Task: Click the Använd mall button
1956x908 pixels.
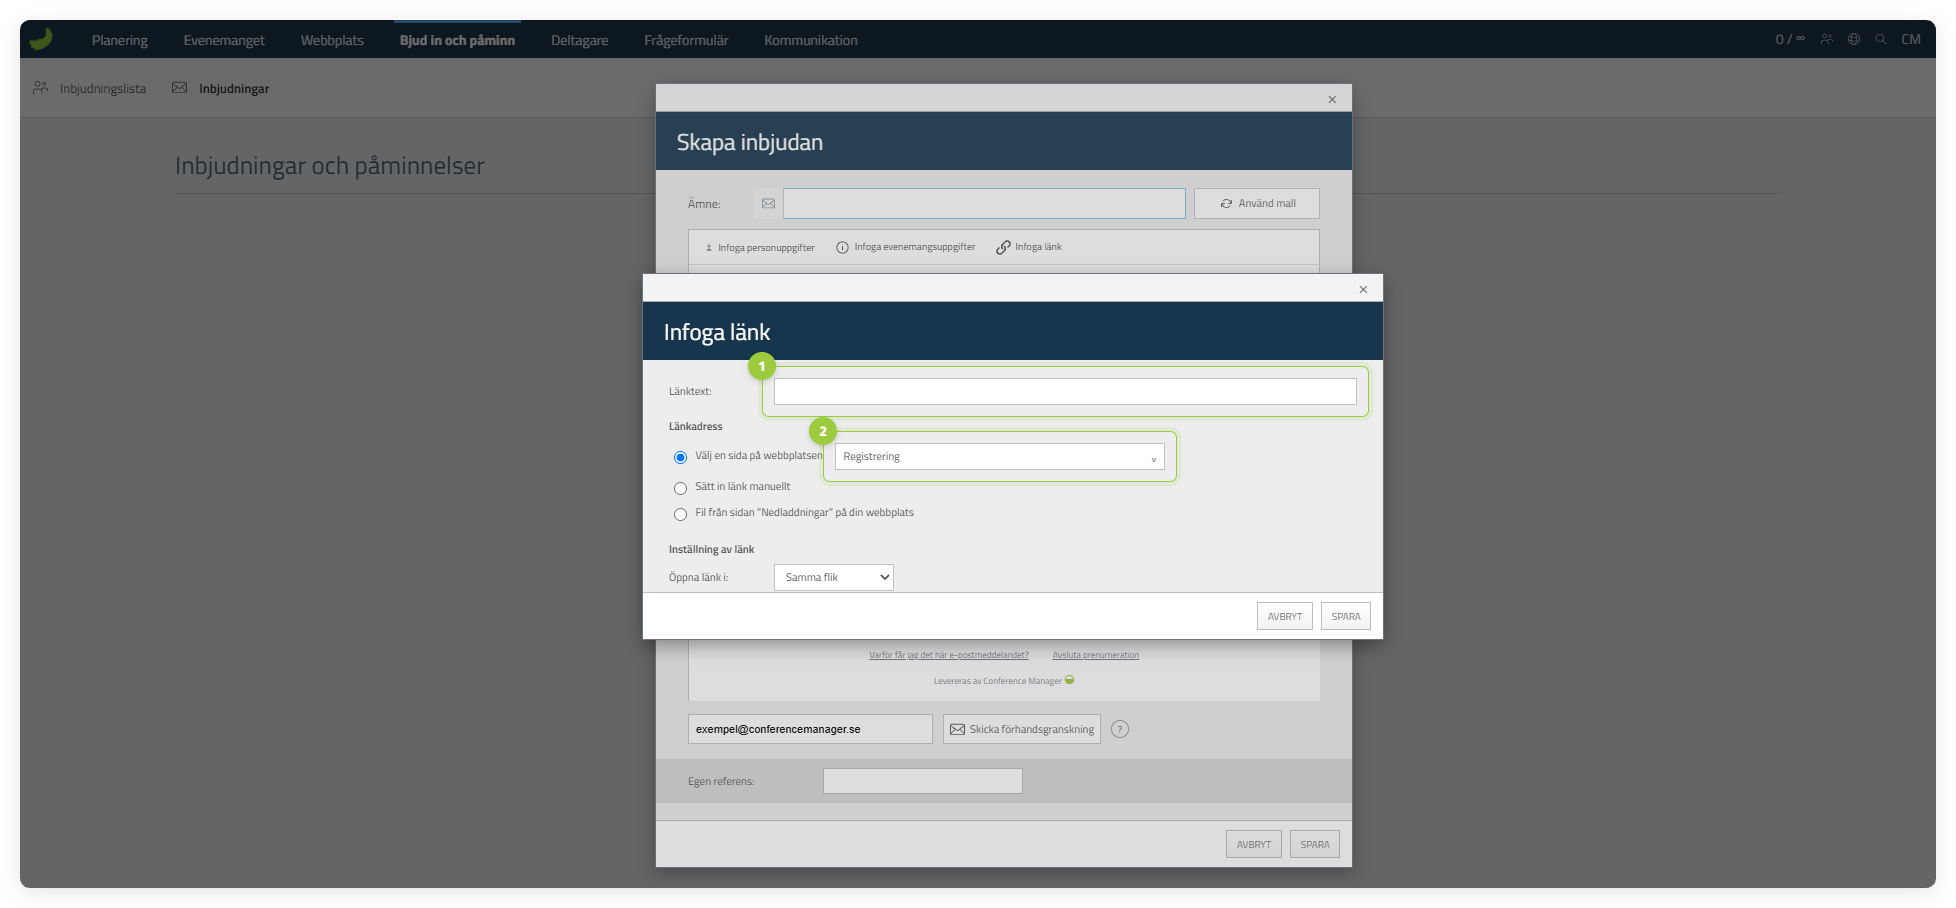Action: (x=1257, y=203)
